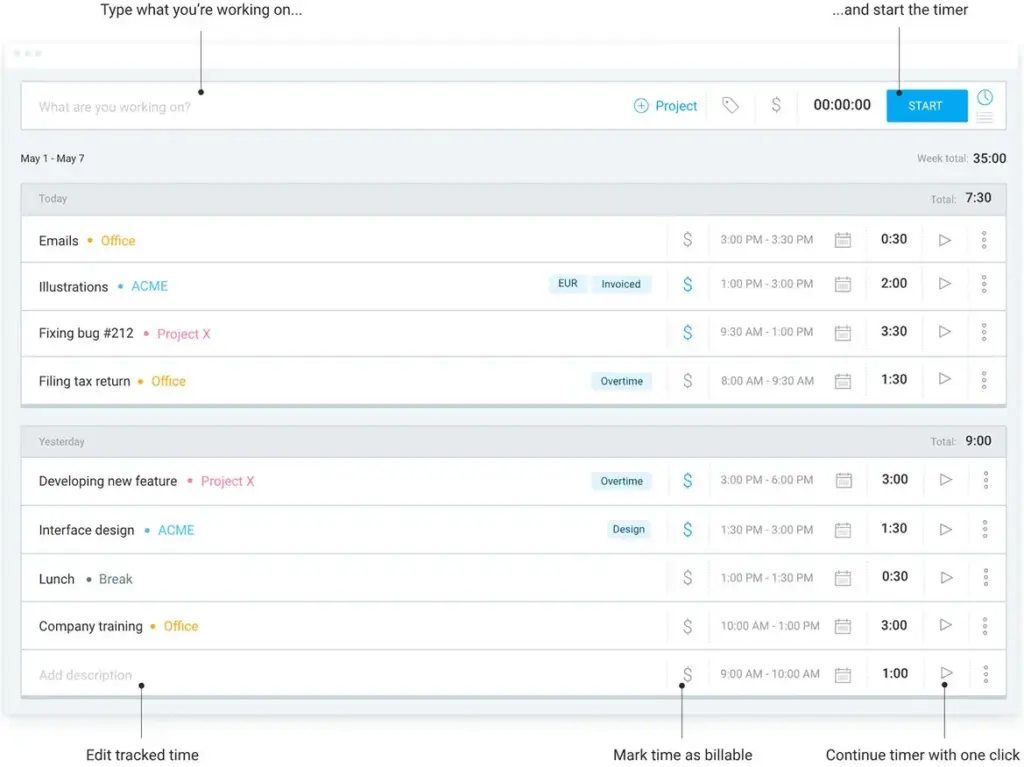1024x767 pixels.
Task: Start the timer with the START button
Action: pyautogui.click(x=926, y=106)
